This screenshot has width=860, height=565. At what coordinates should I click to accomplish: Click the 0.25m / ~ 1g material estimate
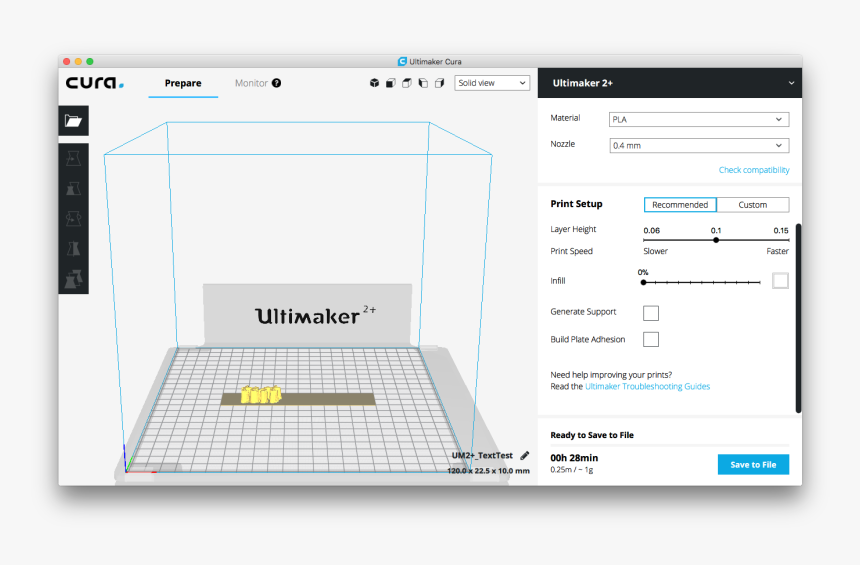click(x=572, y=470)
